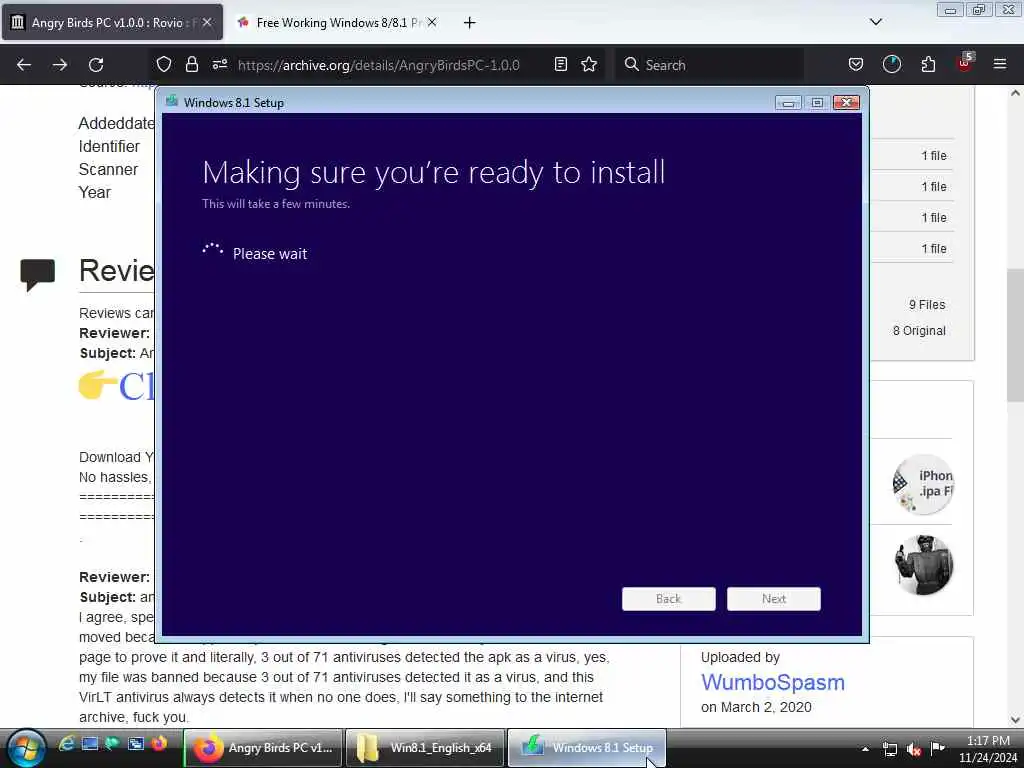Close the Angry Birds PC tab
Viewport: 1024px width, 768px height.
(207, 22)
